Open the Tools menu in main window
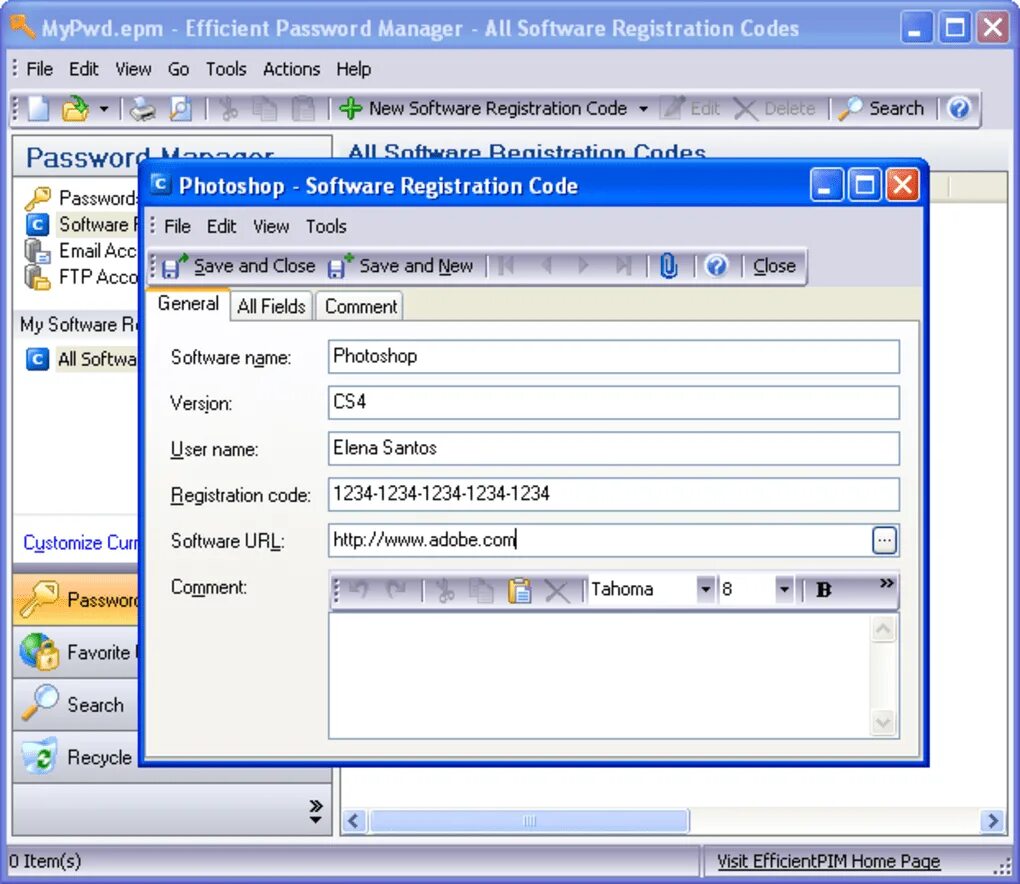 tap(226, 69)
